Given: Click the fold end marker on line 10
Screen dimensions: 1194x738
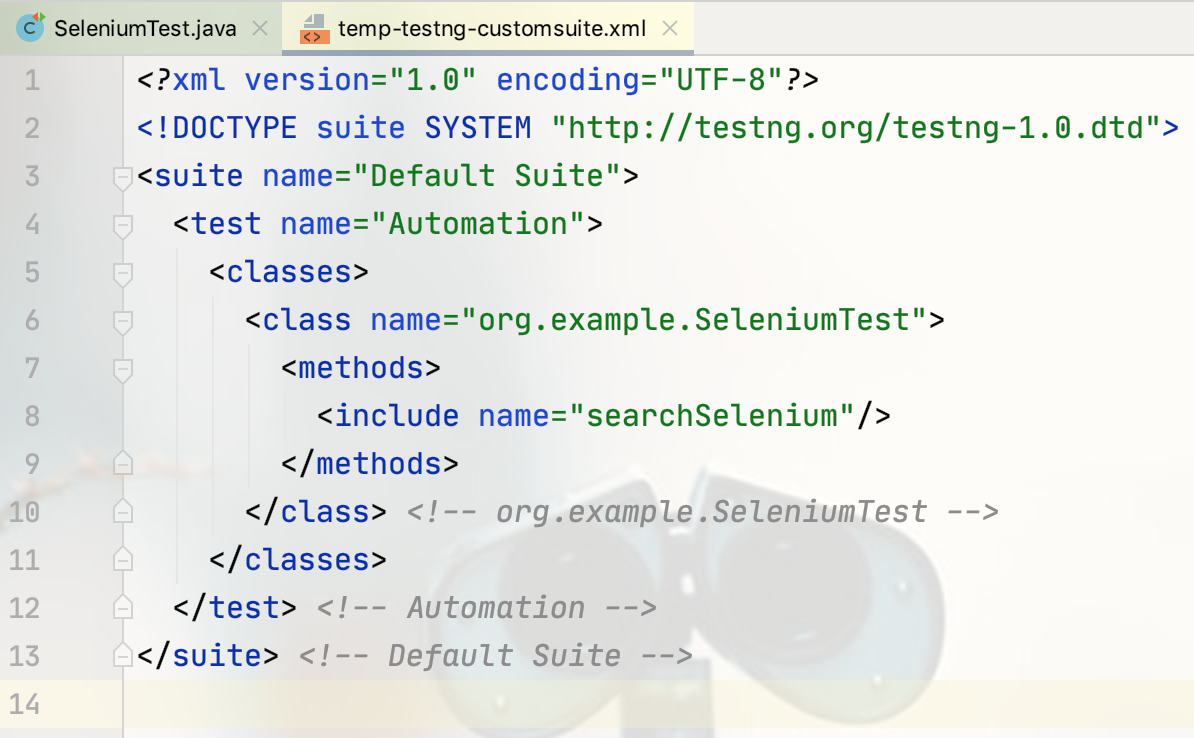Looking at the screenshot, I should [123, 512].
